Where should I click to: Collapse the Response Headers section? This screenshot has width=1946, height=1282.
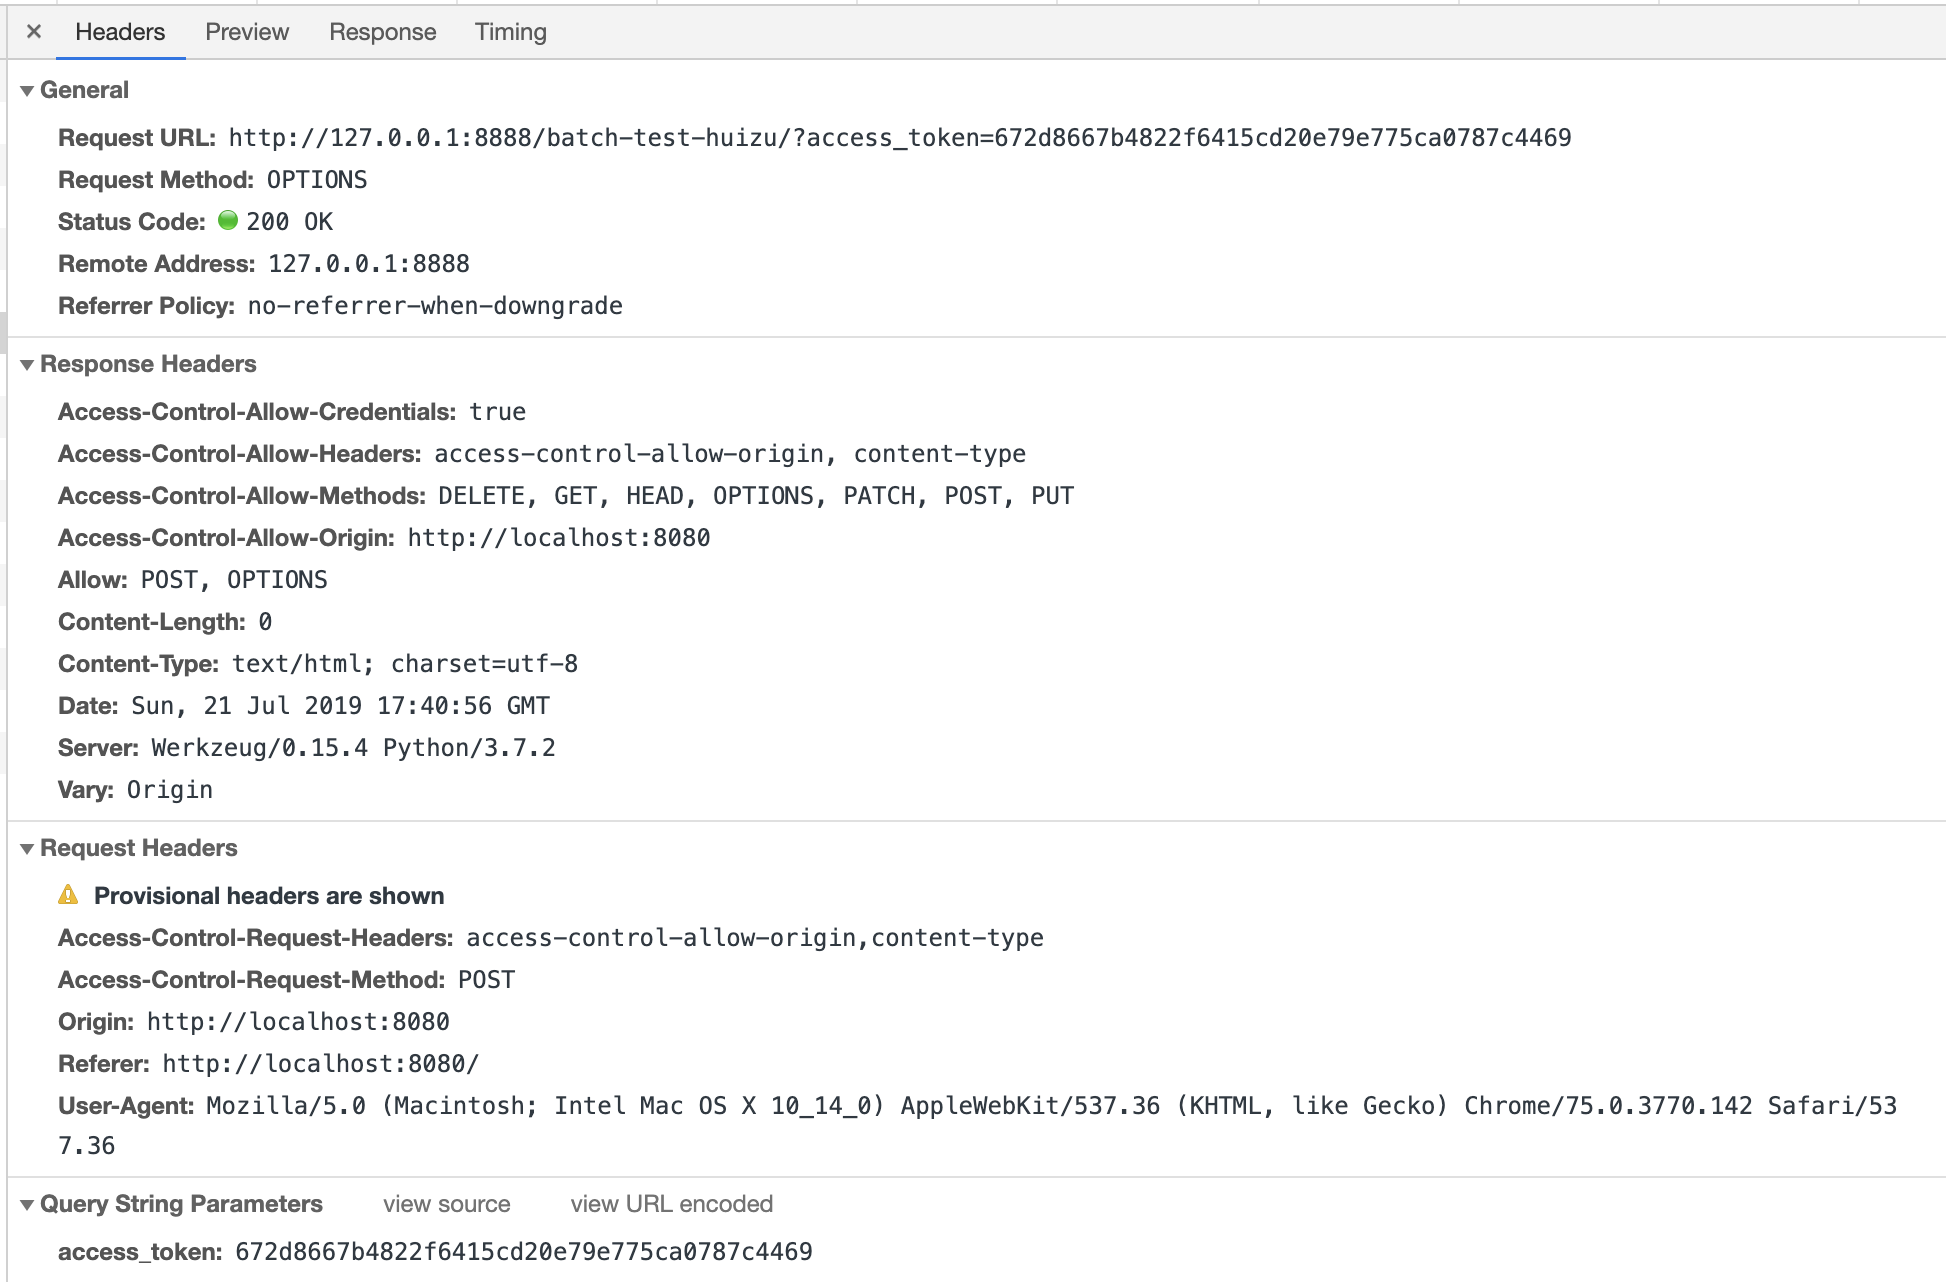pos(27,365)
